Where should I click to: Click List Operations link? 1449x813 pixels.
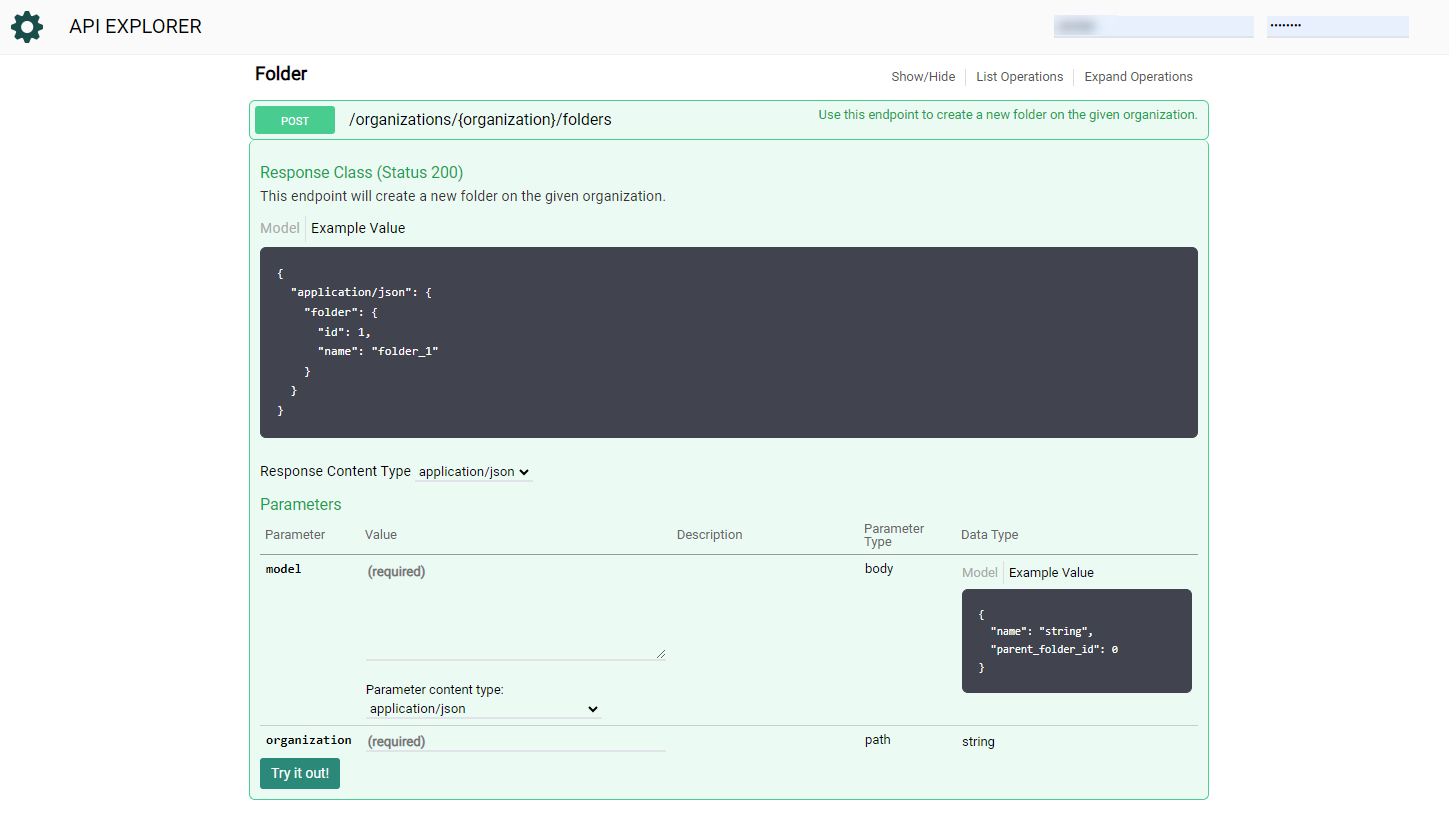click(1019, 77)
